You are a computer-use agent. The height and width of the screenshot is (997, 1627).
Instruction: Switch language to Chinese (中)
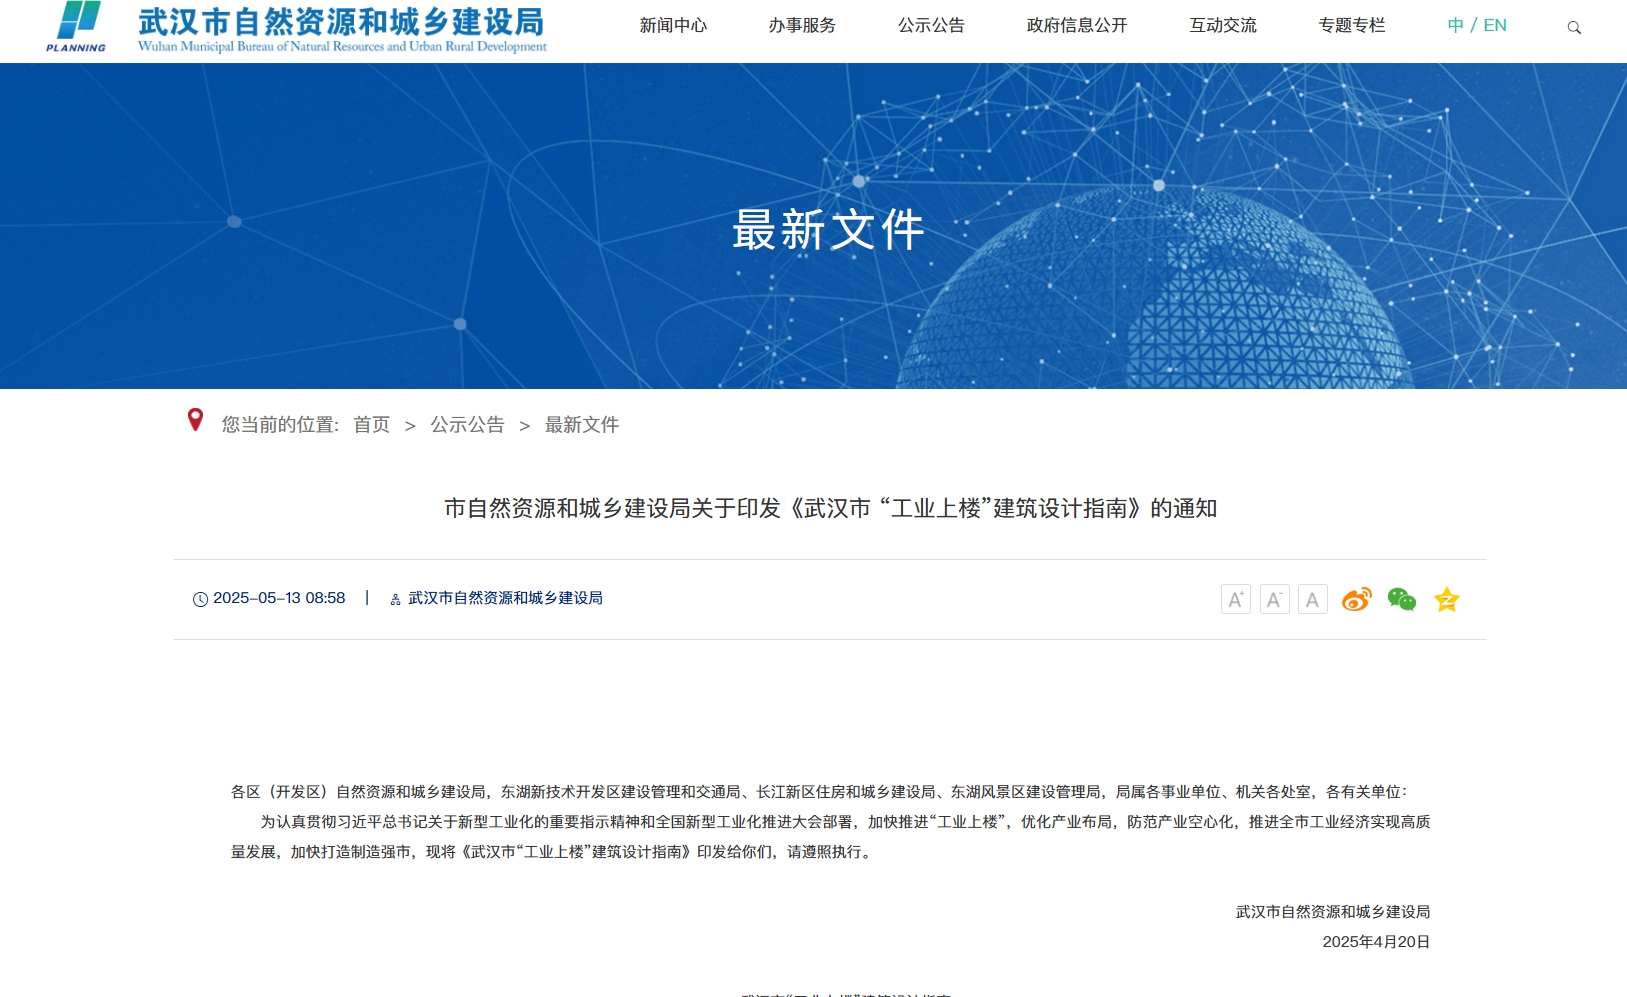1455,26
